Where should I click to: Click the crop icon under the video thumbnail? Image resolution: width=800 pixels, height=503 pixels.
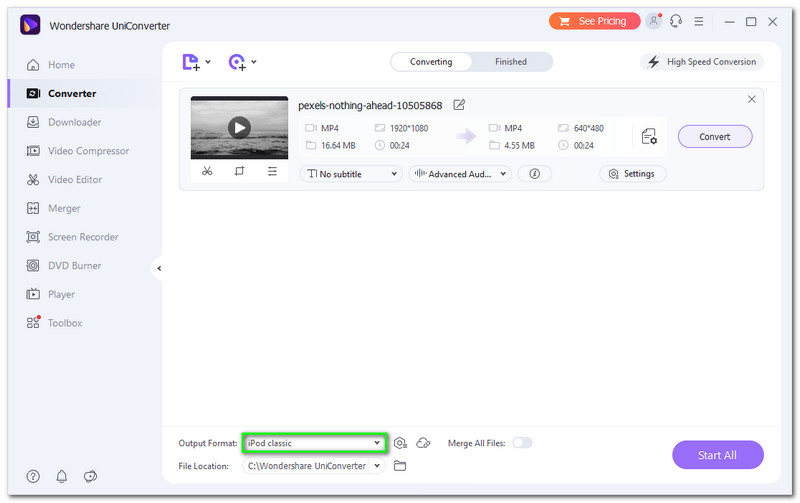tap(239, 172)
